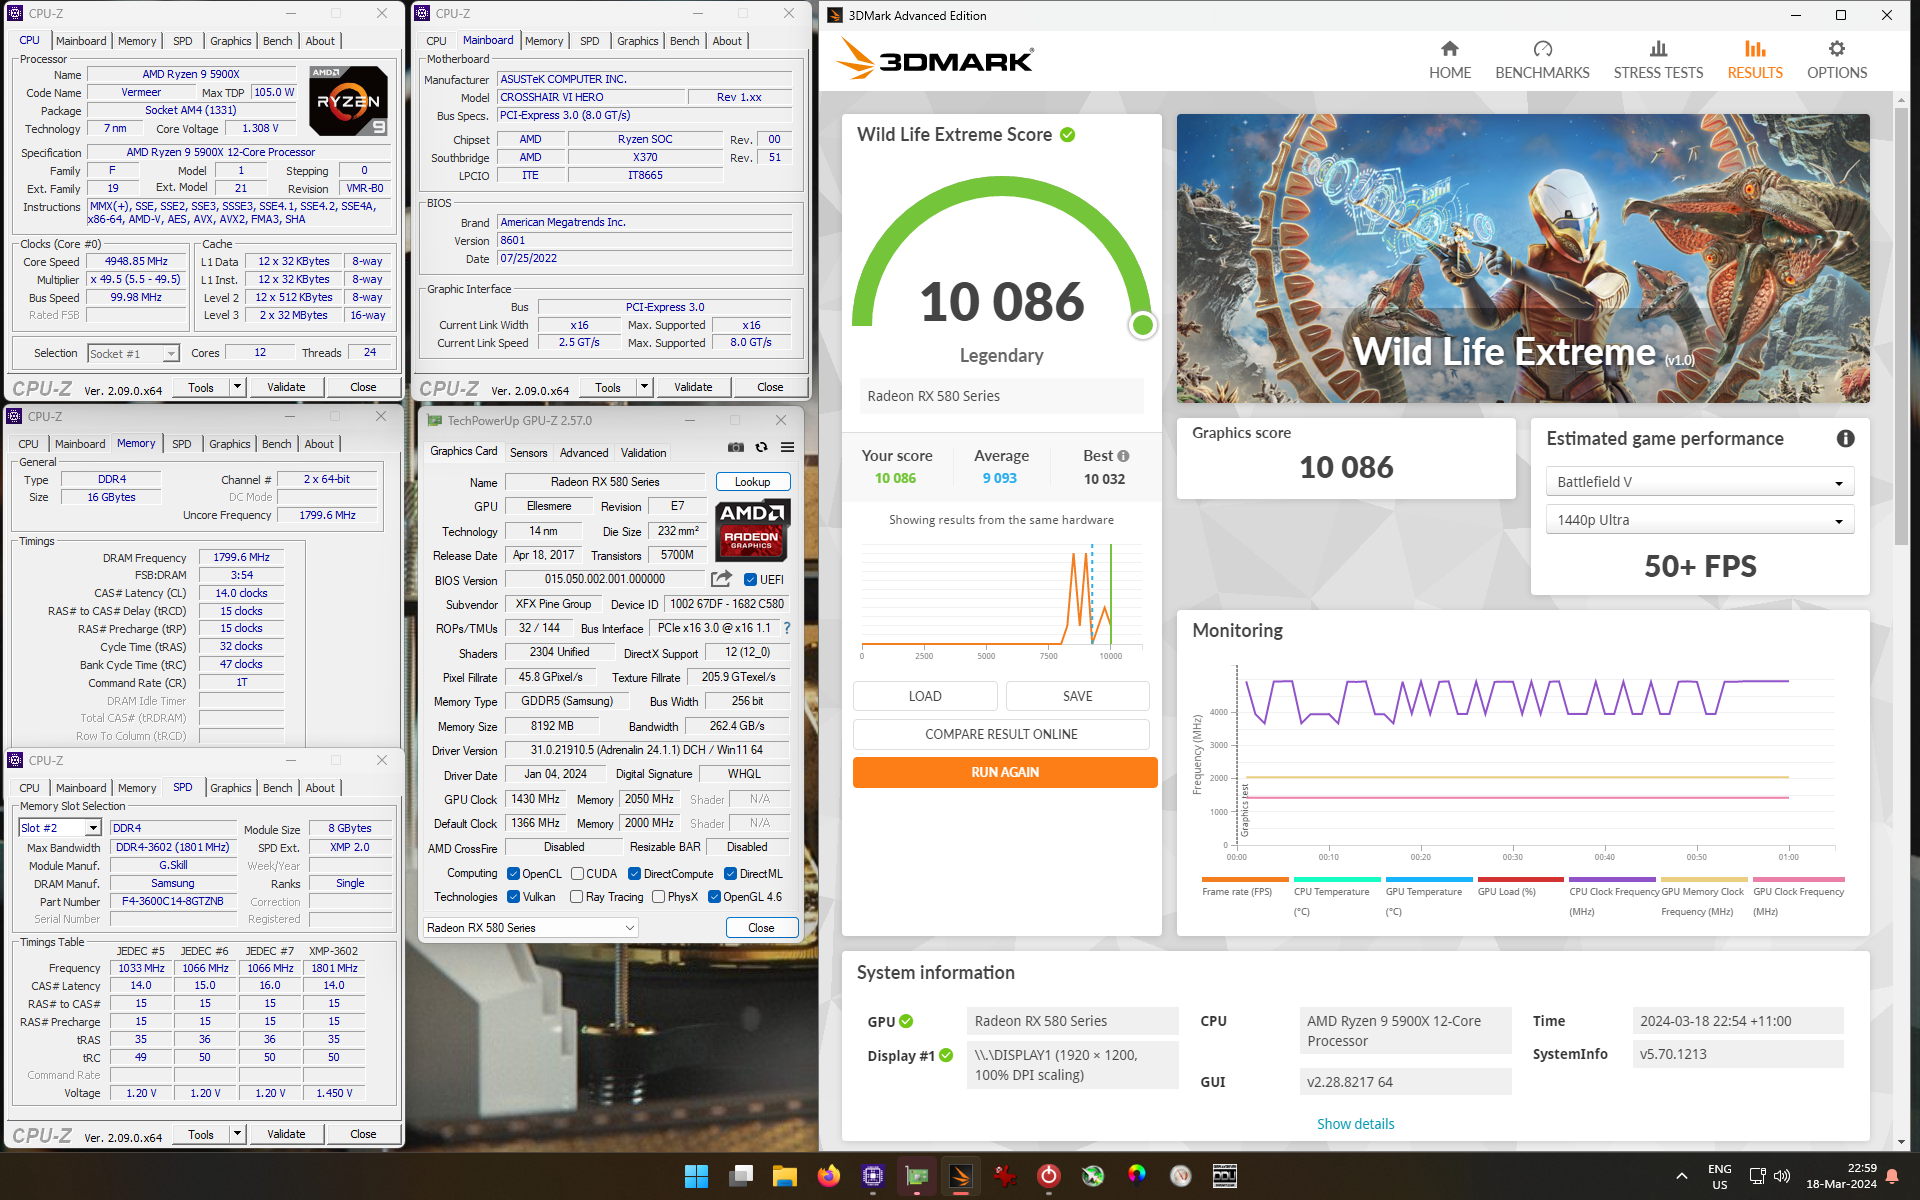Toggle the DirectCompute checkbox
This screenshot has width=1920, height=1200.
click(634, 873)
